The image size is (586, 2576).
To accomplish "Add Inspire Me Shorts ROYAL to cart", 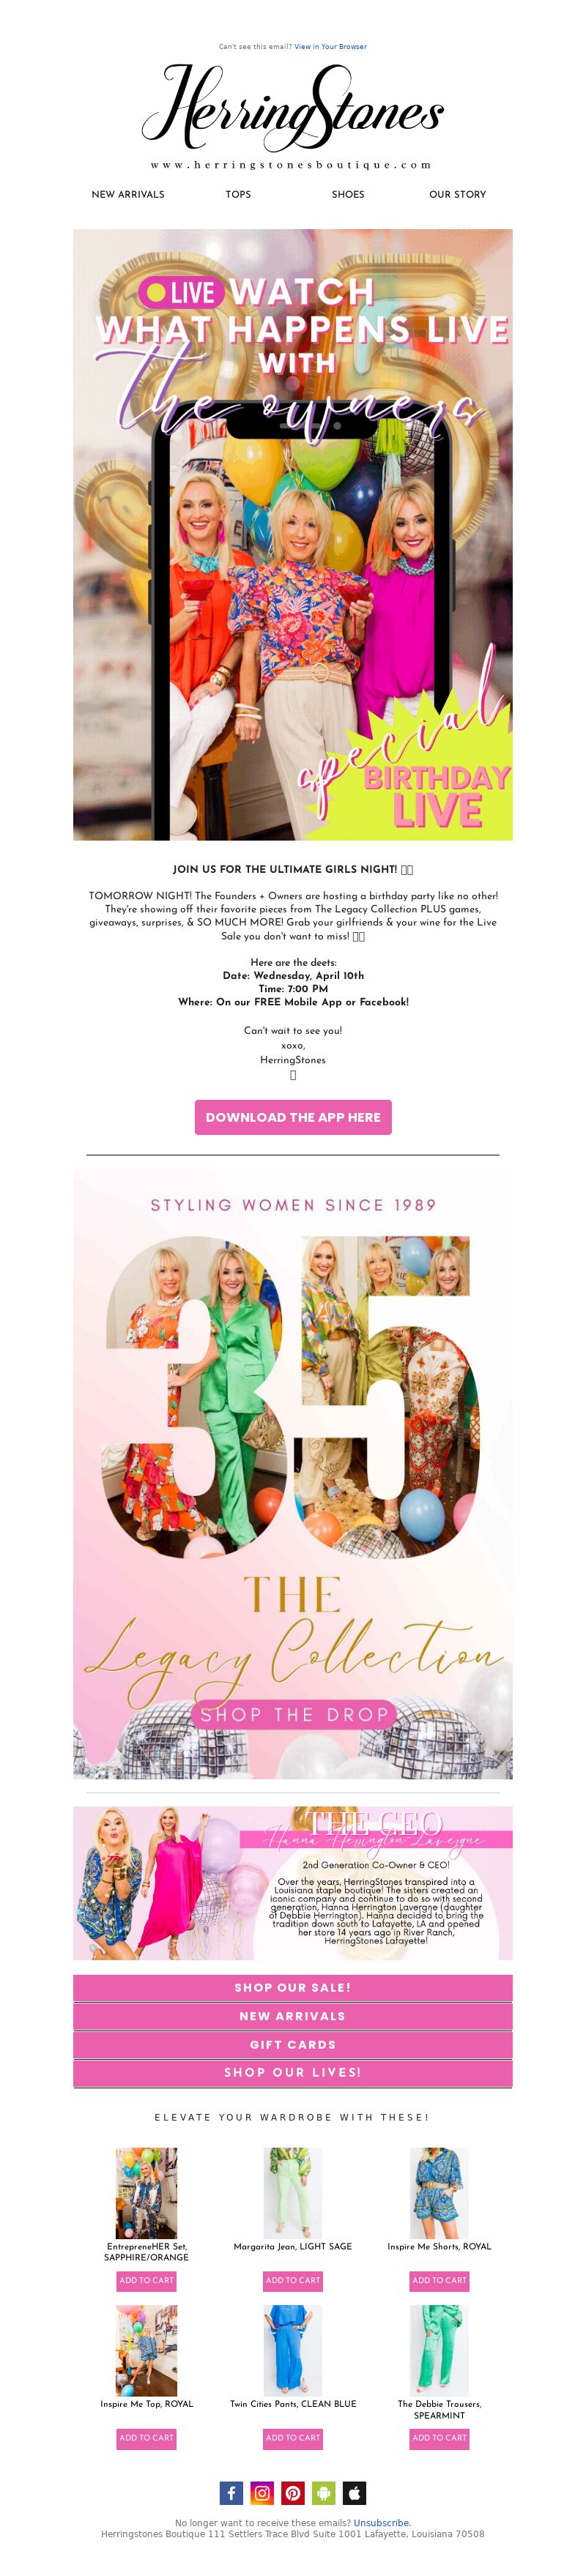I will [440, 2281].
